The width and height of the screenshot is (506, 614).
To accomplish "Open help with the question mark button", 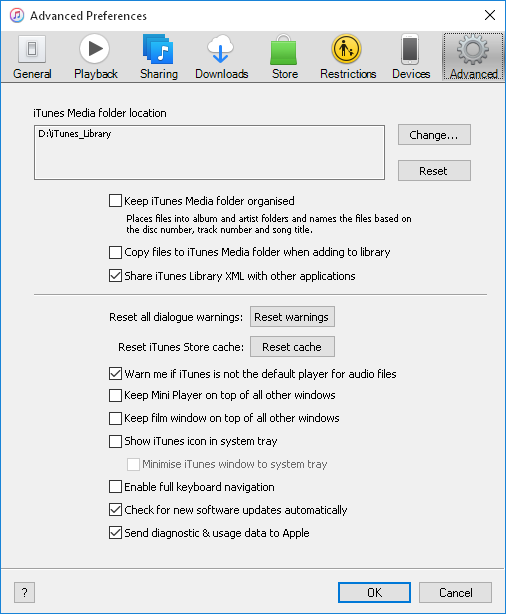I will point(24,592).
